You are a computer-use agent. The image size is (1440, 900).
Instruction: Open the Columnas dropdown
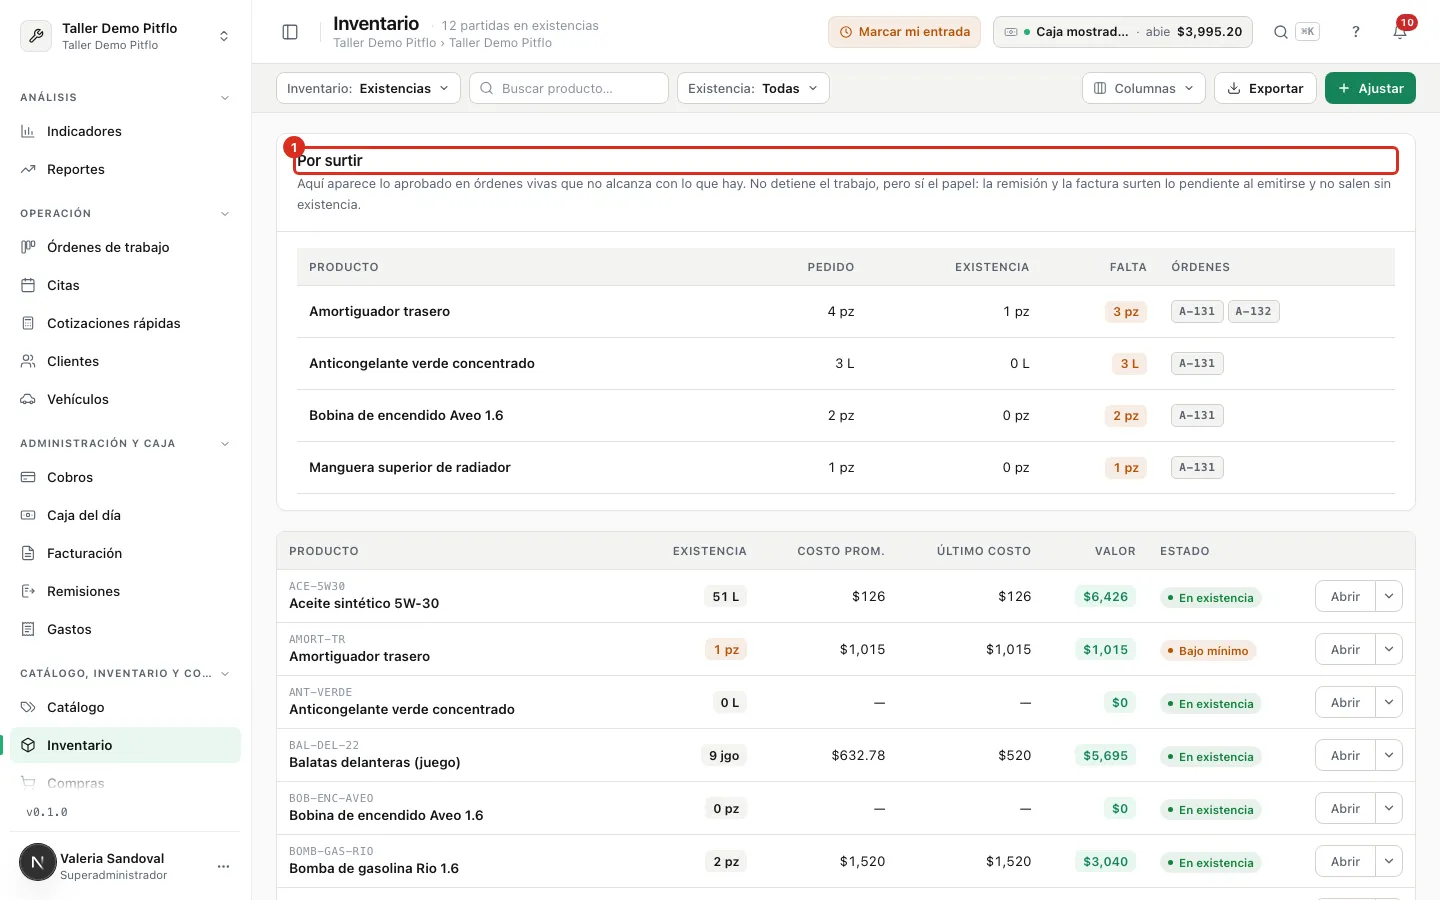(x=1144, y=88)
